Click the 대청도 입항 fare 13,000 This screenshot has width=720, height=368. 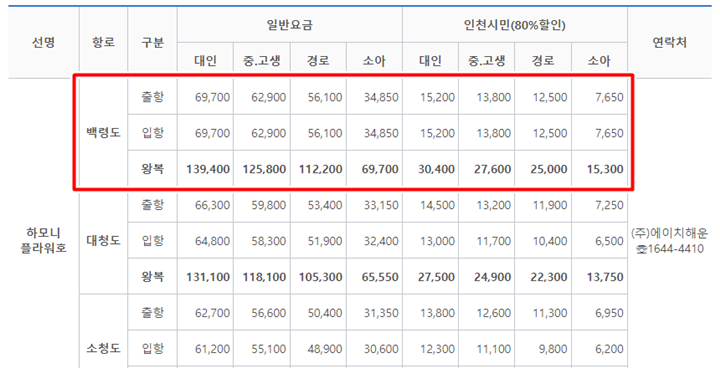point(438,241)
